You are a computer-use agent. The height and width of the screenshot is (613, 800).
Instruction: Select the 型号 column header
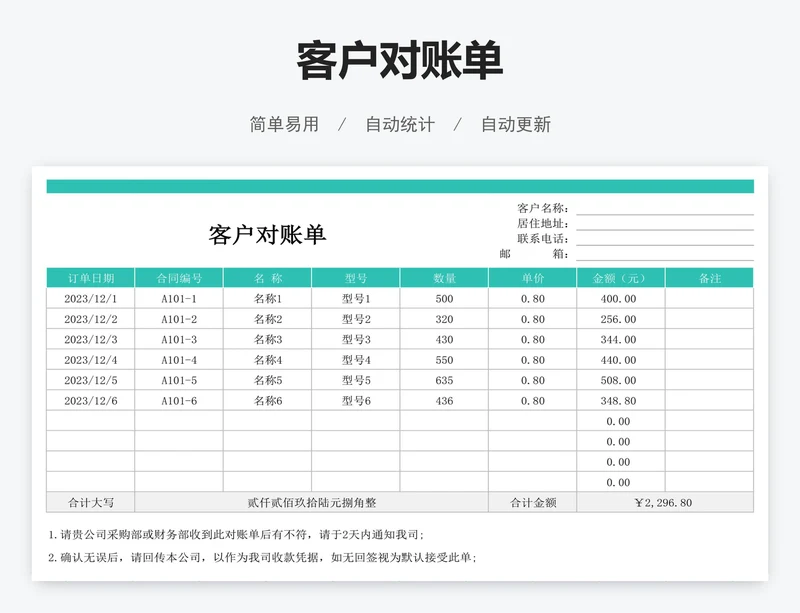[356, 278]
